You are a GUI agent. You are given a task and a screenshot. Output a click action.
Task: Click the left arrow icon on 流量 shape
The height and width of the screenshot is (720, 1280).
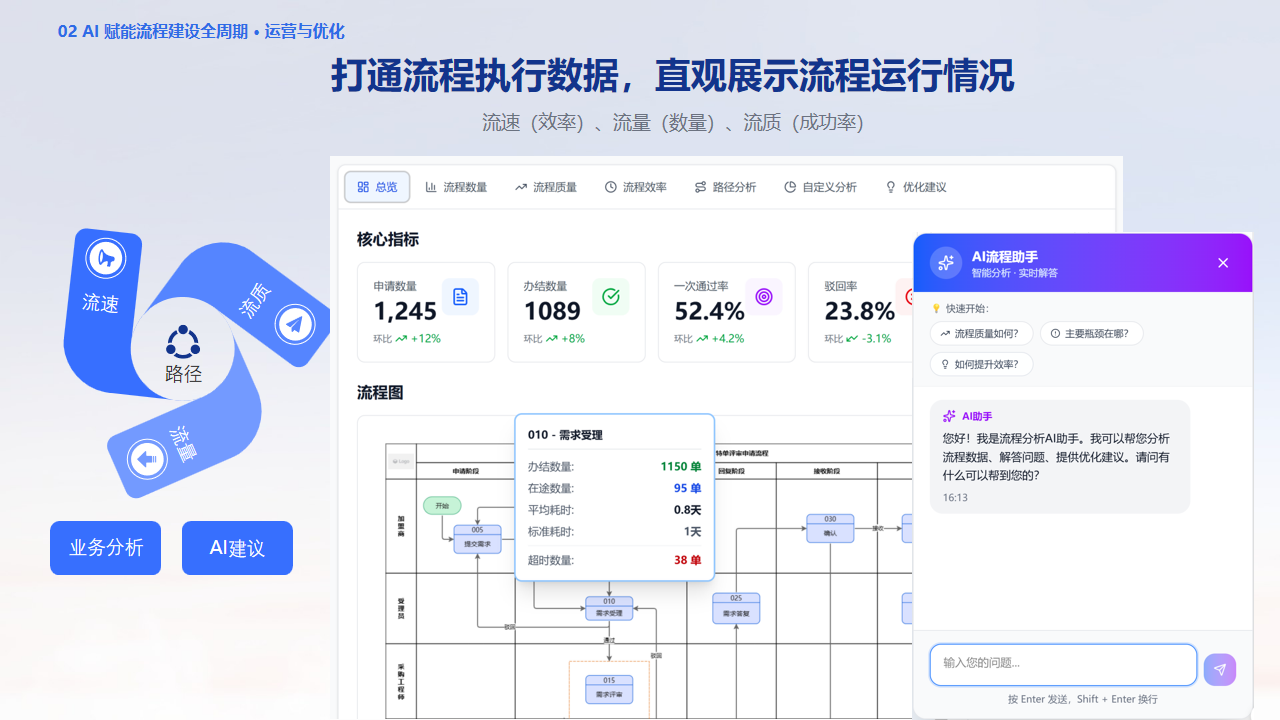coord(147,460)
